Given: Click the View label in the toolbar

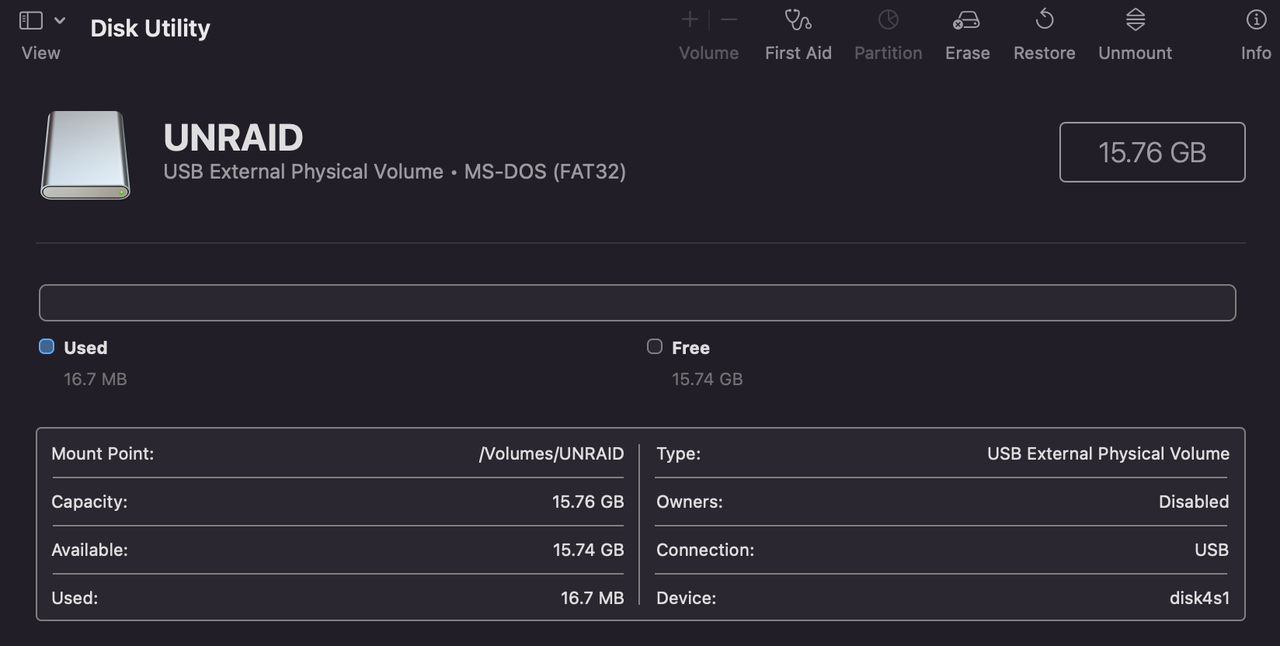Looking at the screenshot, I should click(41, 53).
